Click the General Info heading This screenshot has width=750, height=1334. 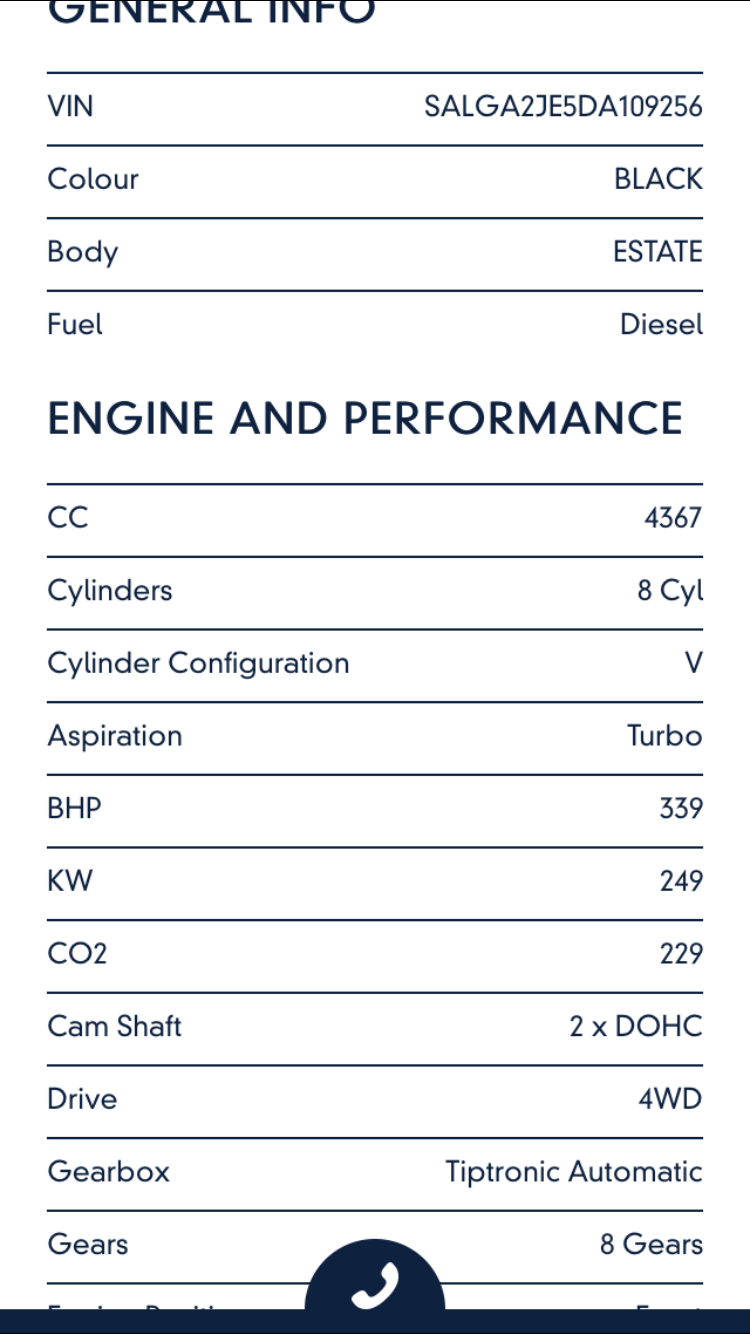211,12
